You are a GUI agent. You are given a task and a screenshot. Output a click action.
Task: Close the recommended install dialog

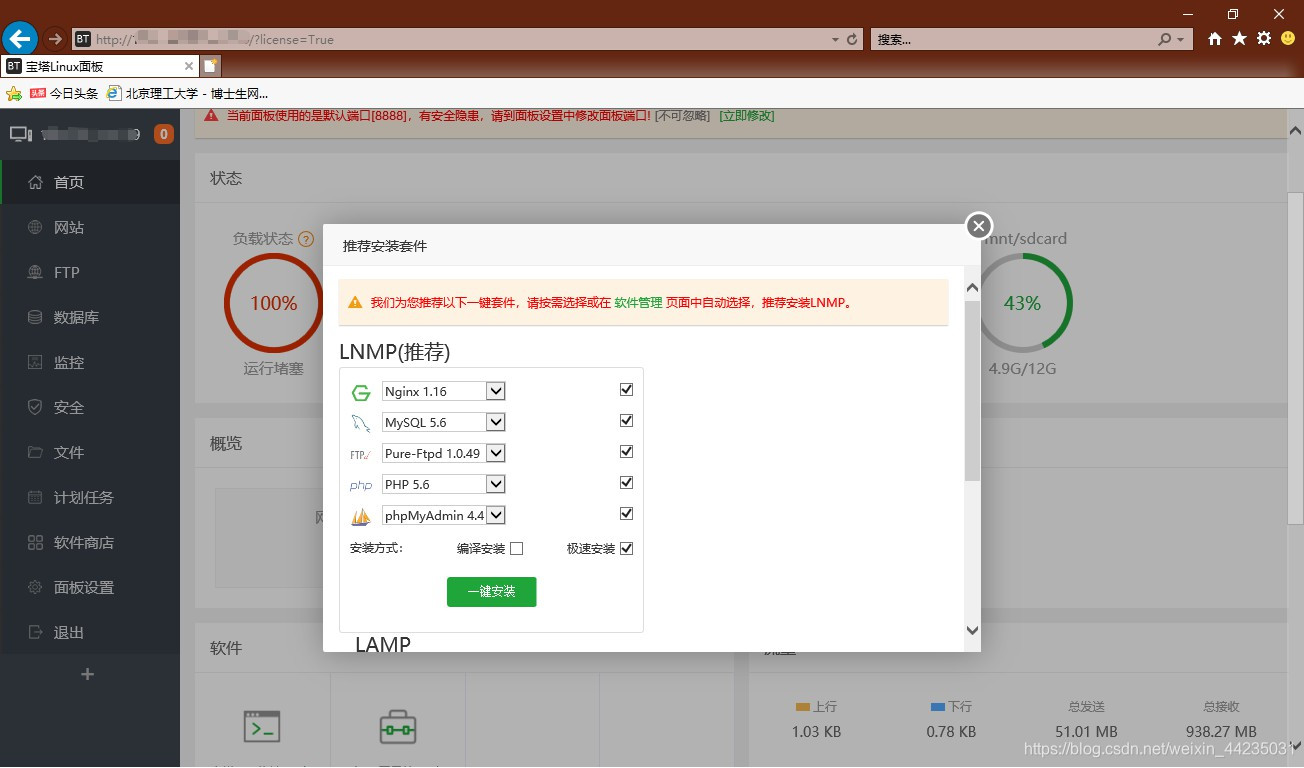[x=979, y=225]
